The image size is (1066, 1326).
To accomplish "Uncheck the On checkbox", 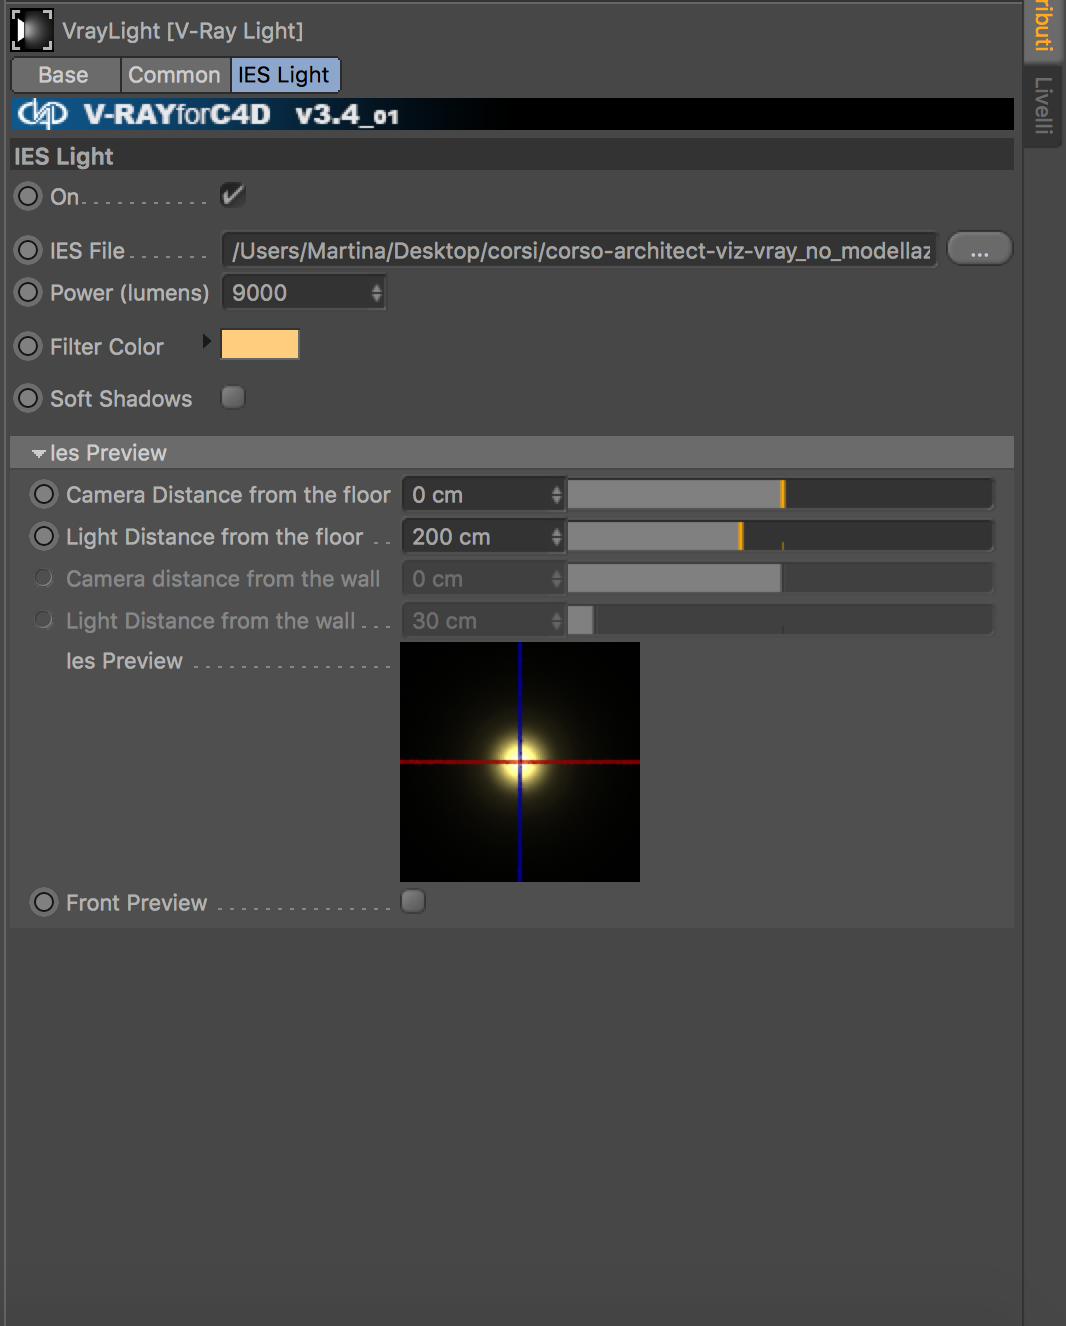I will (x=233, y=195).
